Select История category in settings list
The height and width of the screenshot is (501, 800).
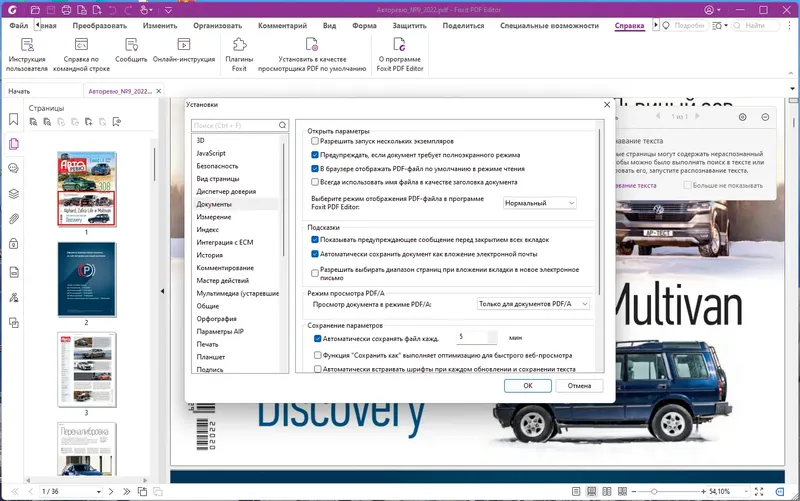210,255
